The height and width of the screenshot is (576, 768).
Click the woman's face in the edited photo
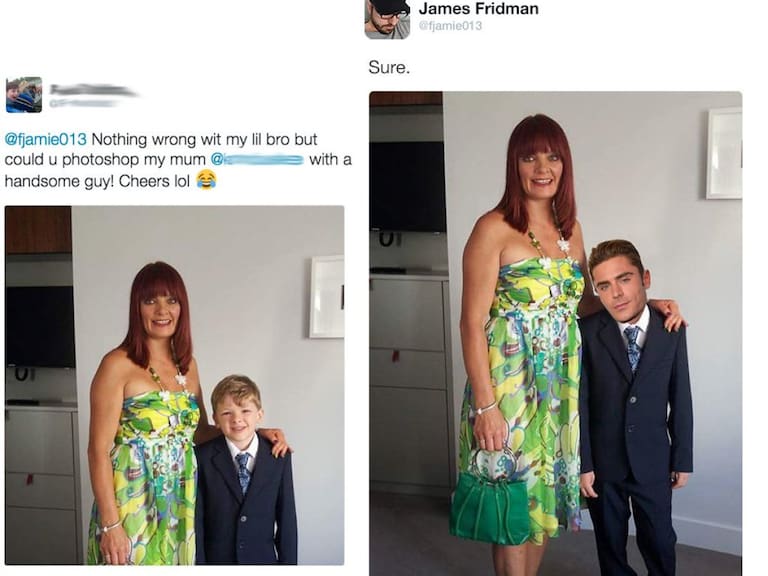click(539, 166)
